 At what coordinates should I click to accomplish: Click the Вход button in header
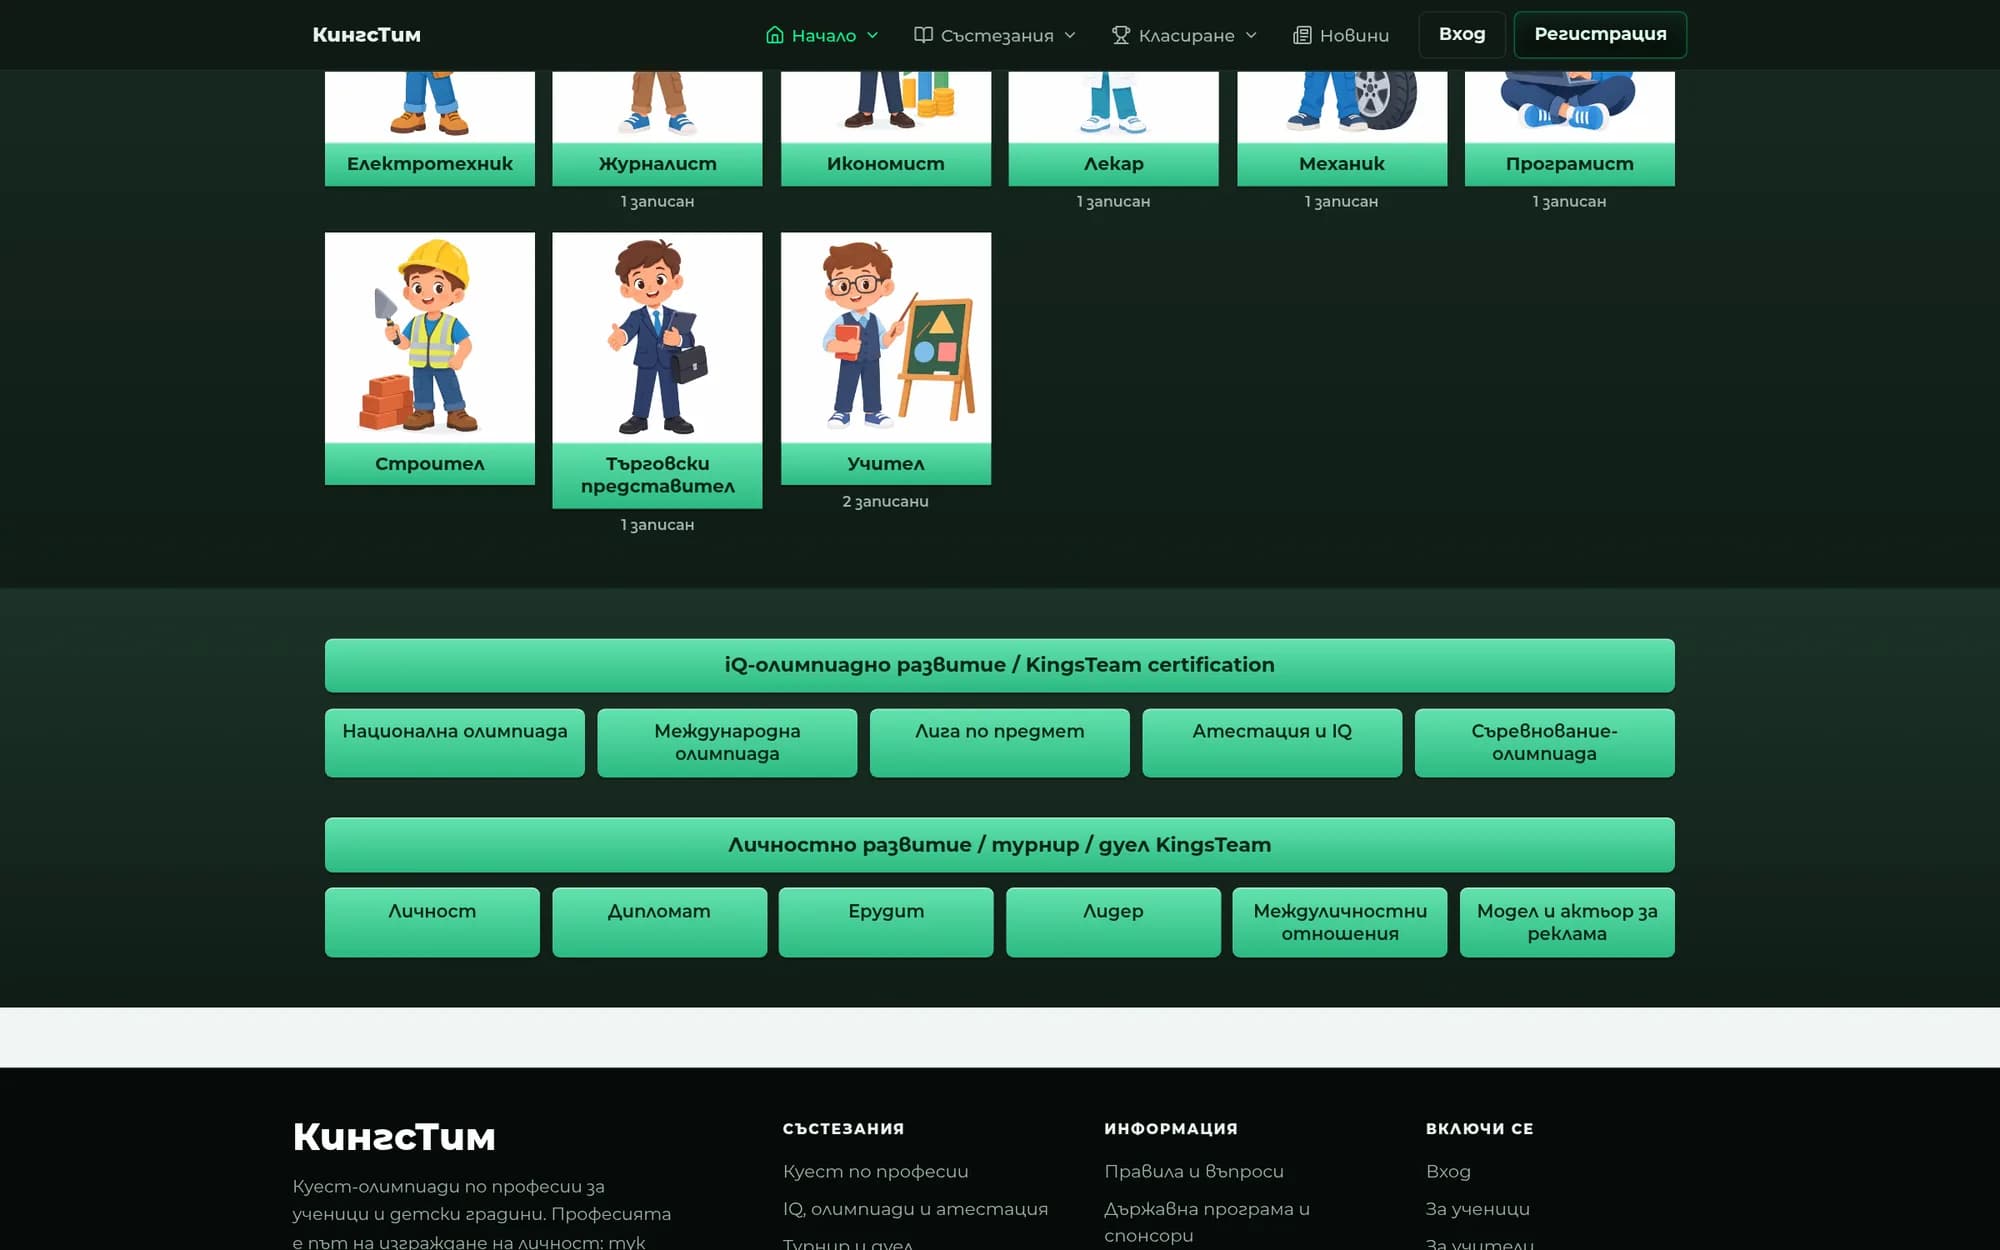point(1462,34)
